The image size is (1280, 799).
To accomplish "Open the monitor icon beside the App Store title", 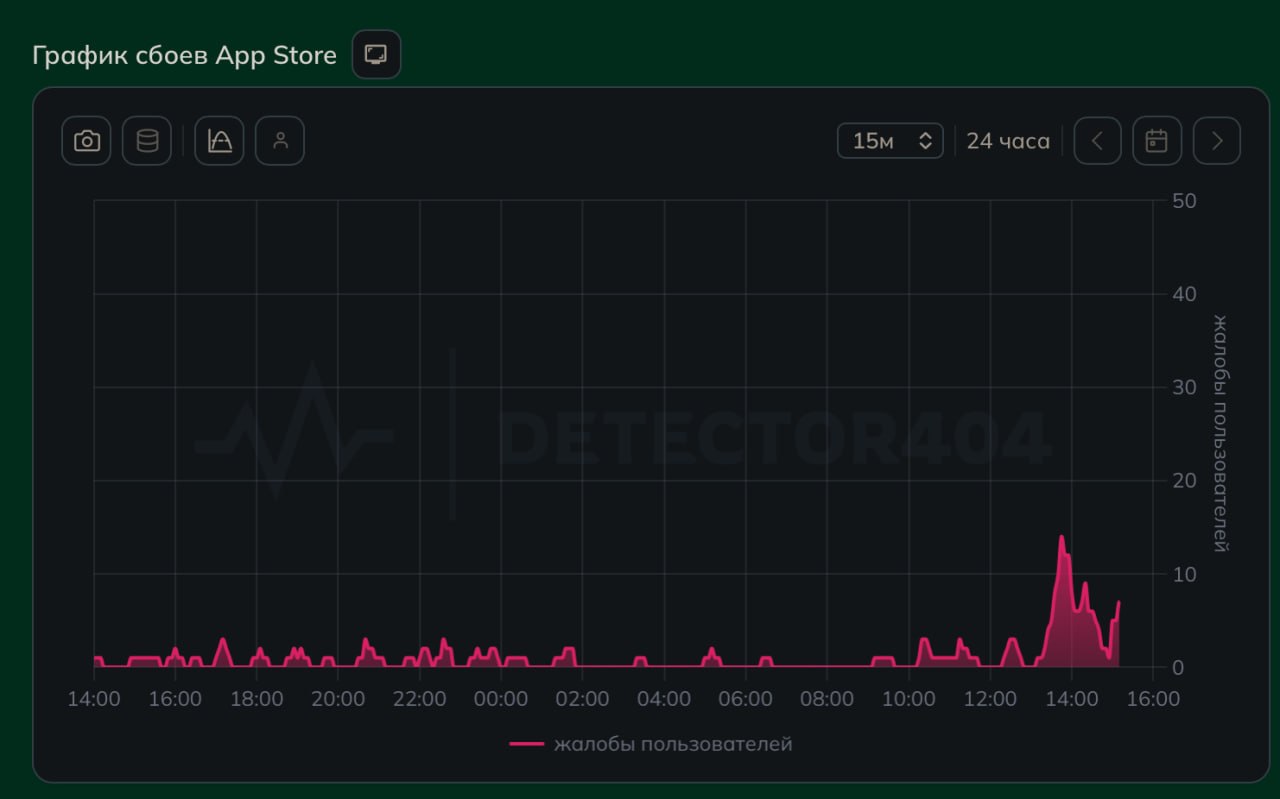I will (x=376, y=54).
